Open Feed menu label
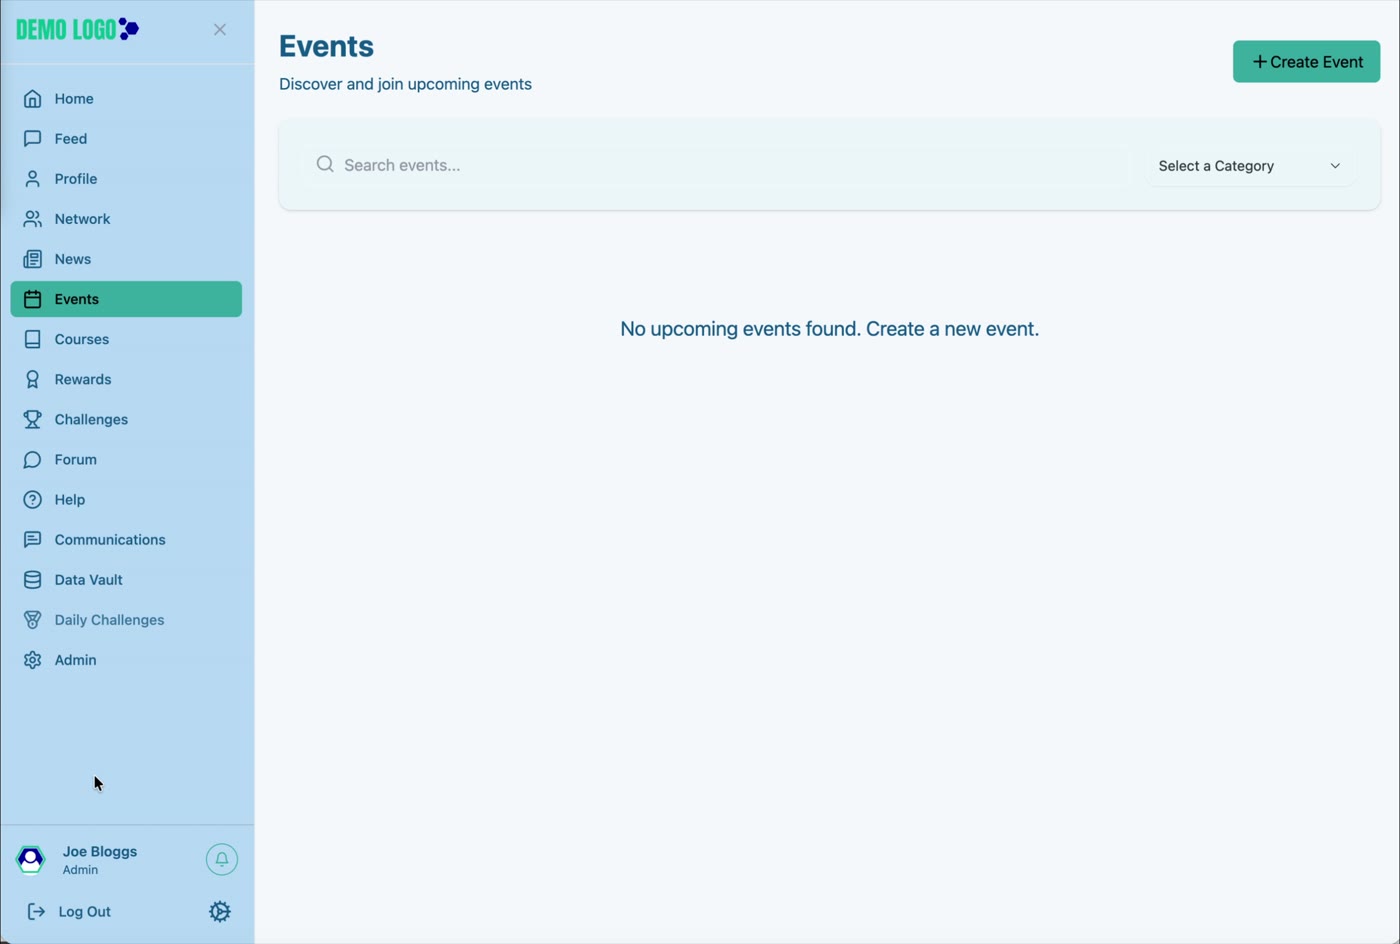Viewport: 1400px width, 944px height. click(71, 139)
